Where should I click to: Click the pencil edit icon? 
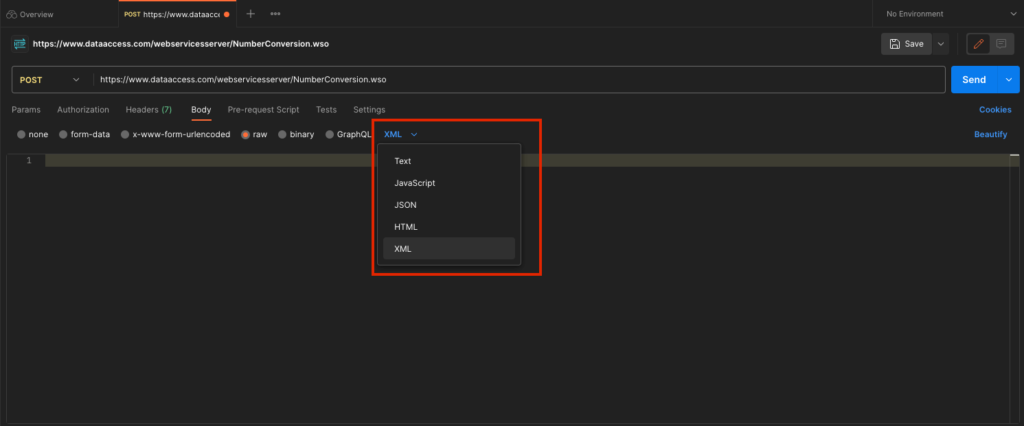tap(978, 44)
